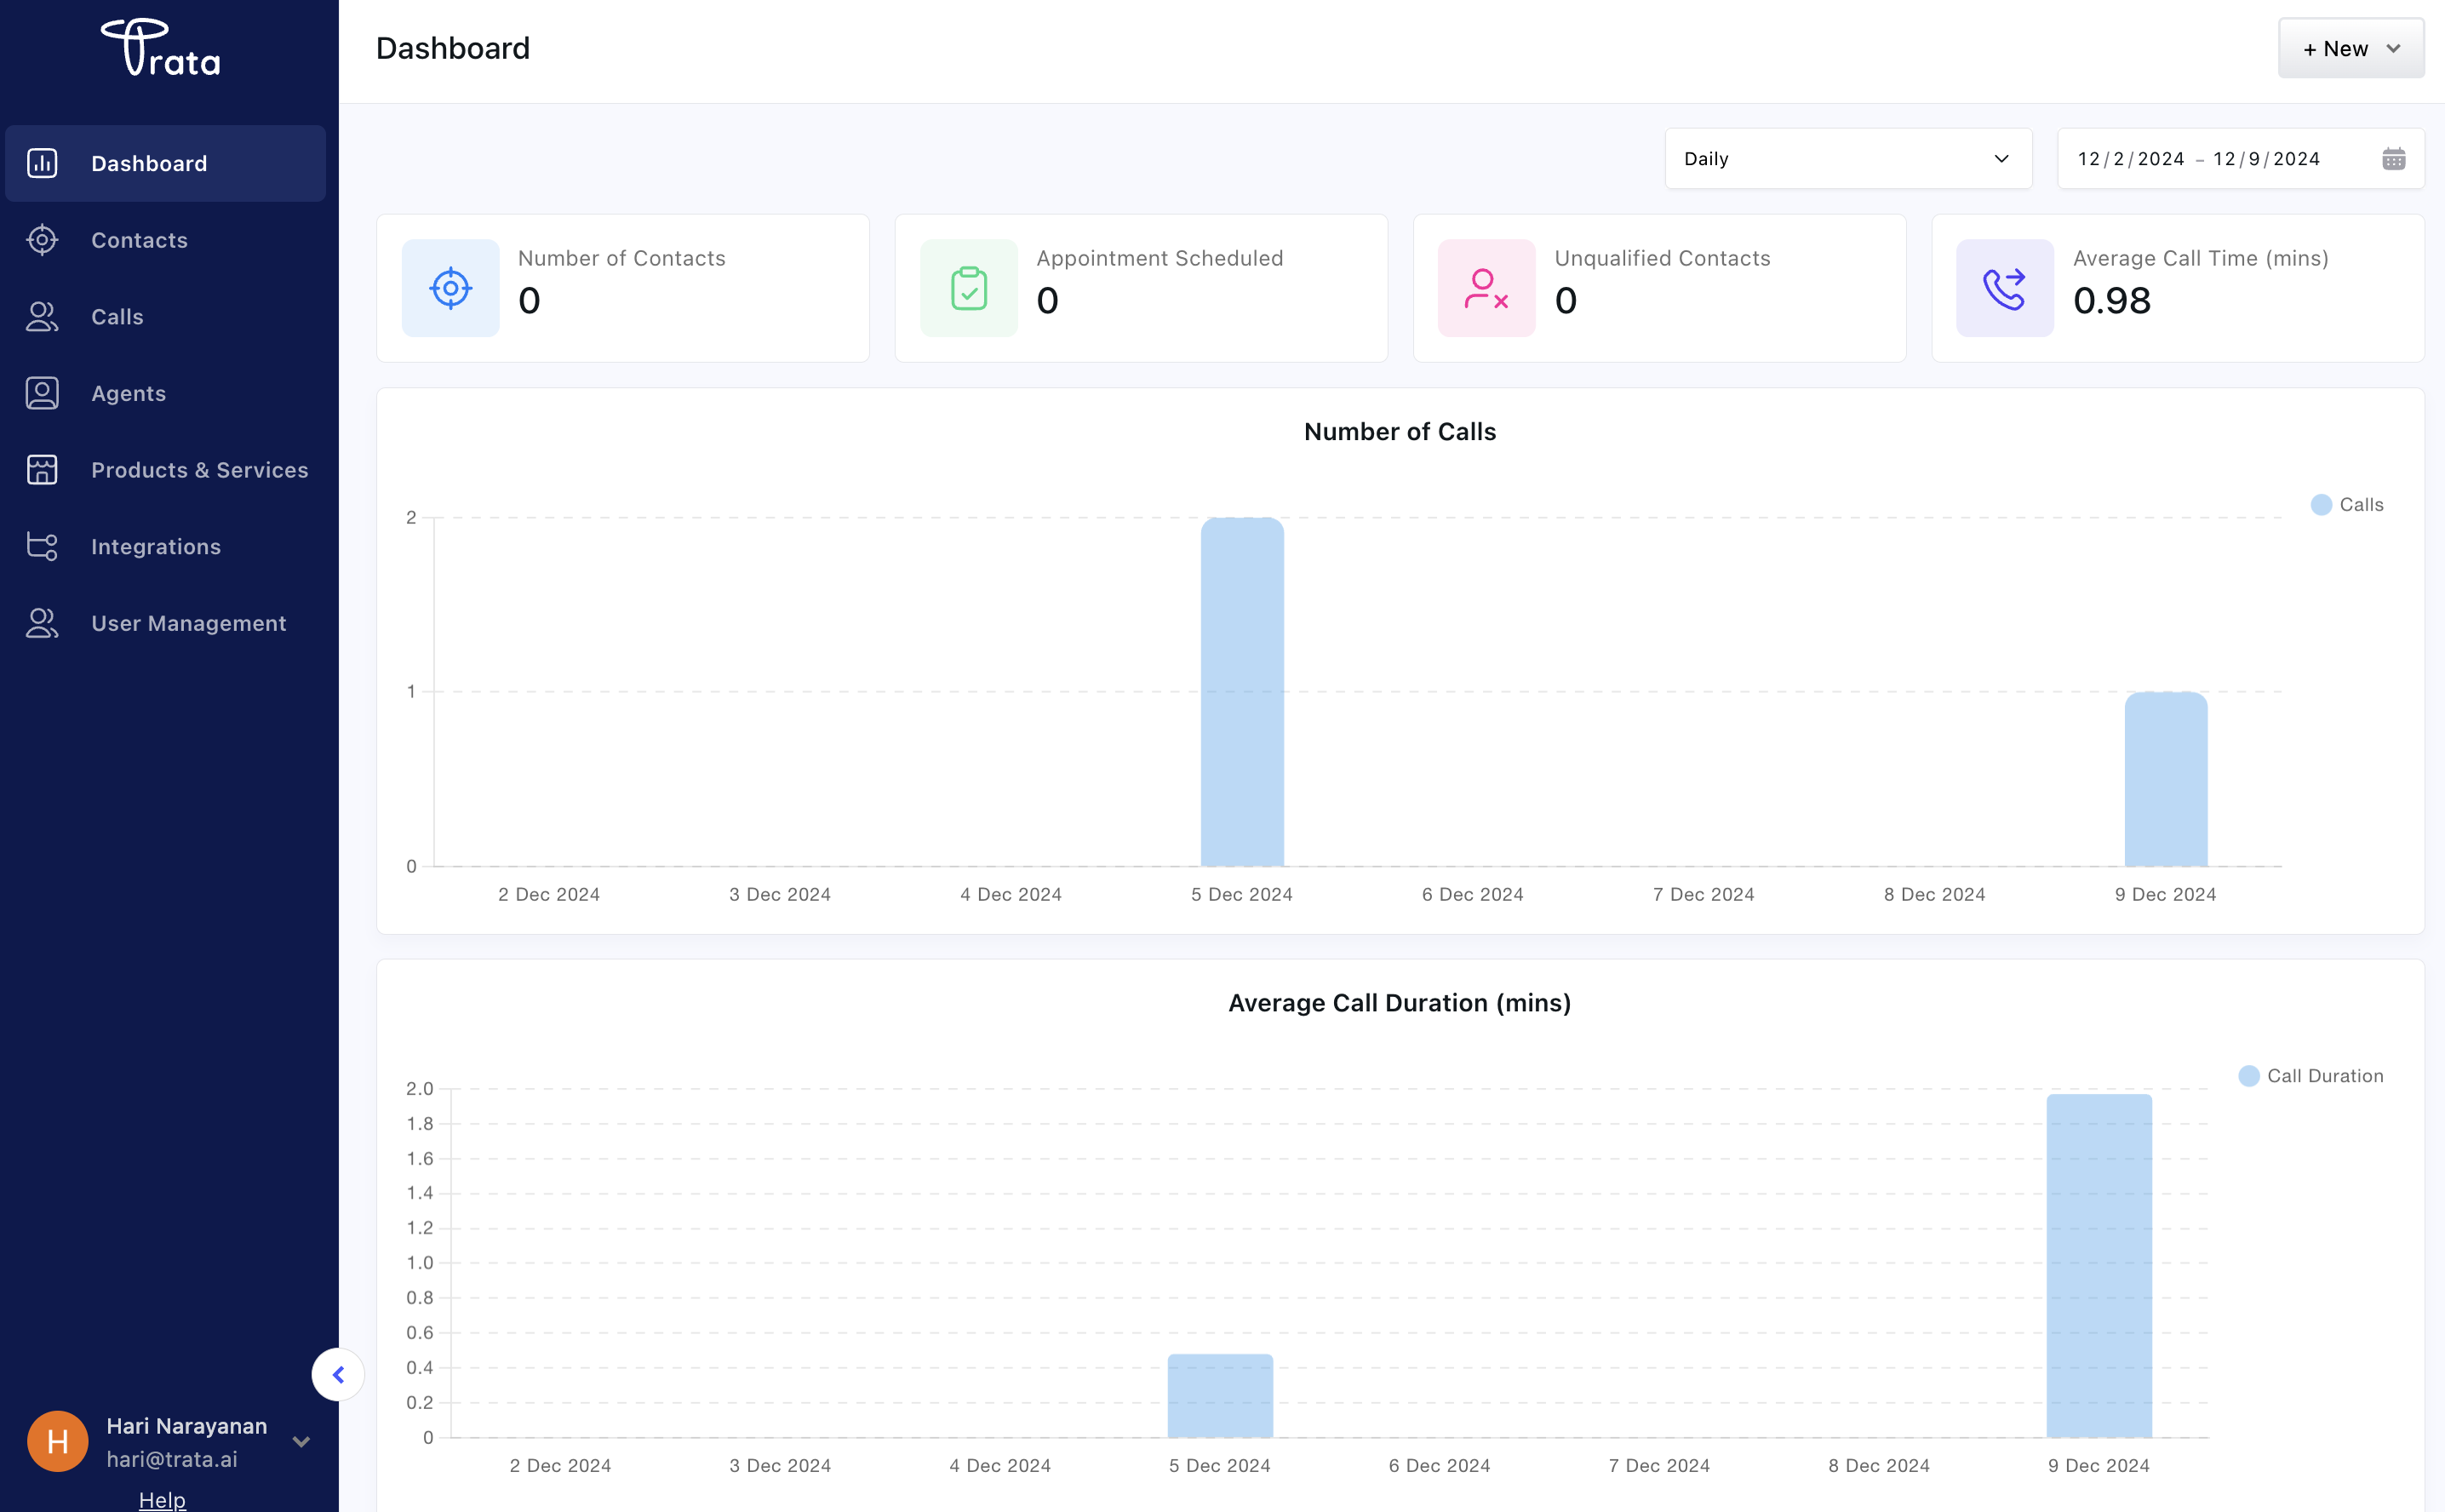The width and height of the screenshot is (2445, 1512).
Task: Select the 5 Dec 2024 calls bar
Action: point(1242,691)
